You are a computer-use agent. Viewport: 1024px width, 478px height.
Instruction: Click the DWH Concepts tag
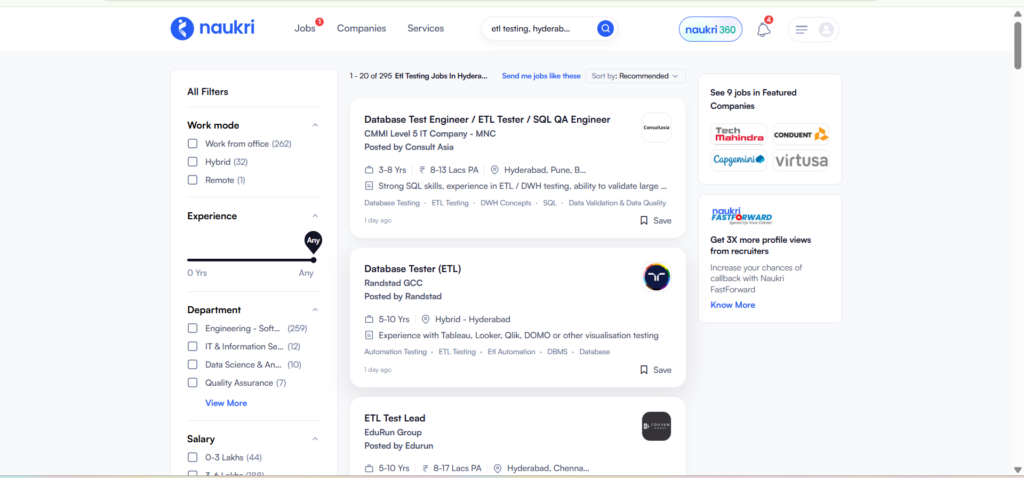(506, 203)
